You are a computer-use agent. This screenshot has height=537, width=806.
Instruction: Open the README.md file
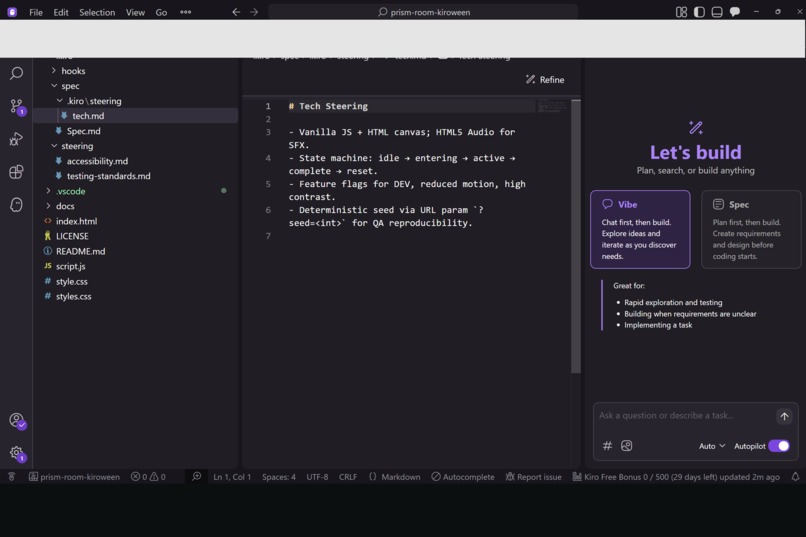pos(80,251)
